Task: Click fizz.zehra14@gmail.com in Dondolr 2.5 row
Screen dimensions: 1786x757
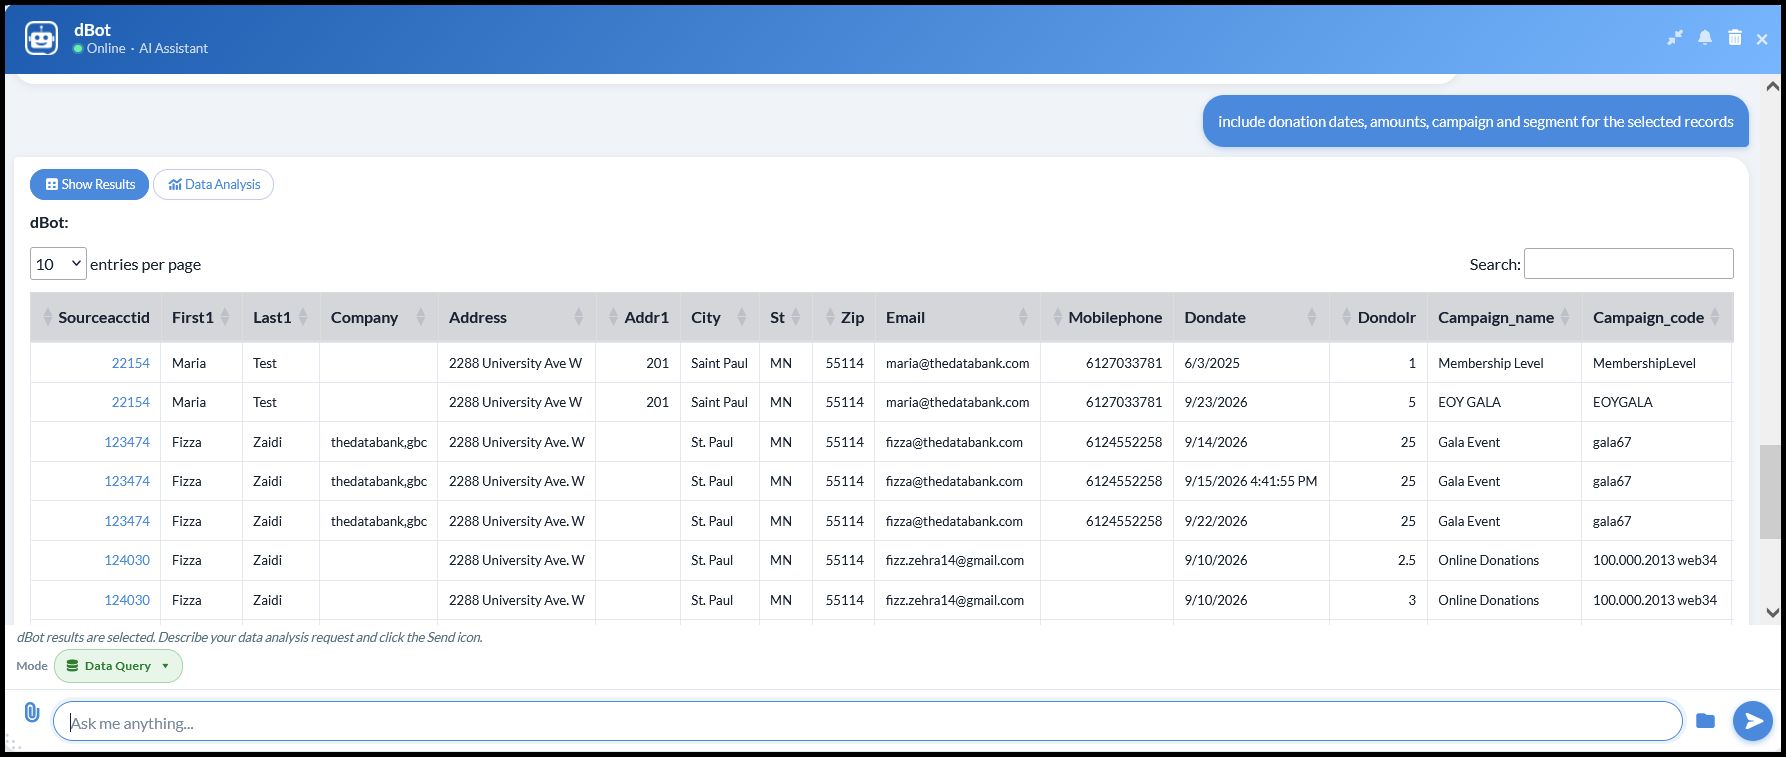Action: click(955, 560)
